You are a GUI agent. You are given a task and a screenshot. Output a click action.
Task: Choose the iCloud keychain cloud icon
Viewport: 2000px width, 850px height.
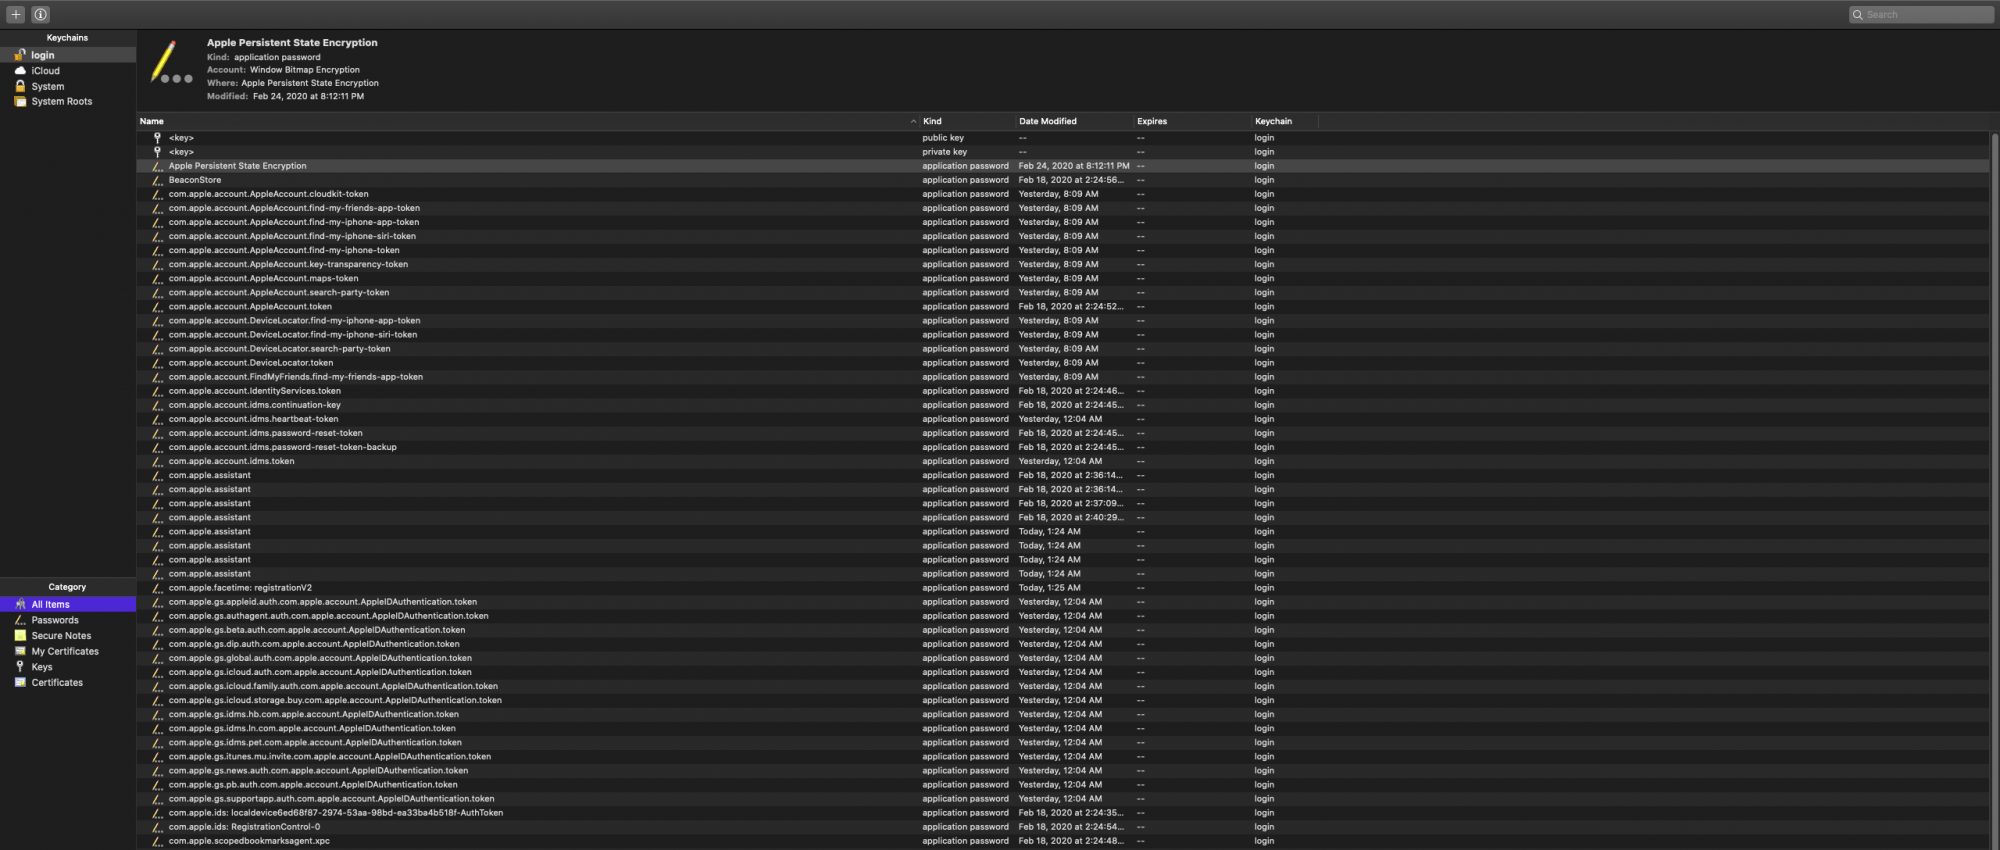[x=20, y=71]
